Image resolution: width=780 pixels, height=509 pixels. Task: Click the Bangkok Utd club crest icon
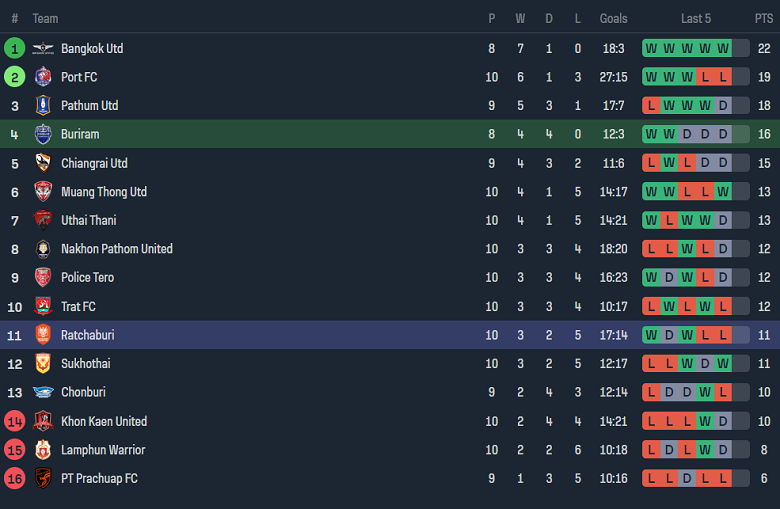point(42,48)
